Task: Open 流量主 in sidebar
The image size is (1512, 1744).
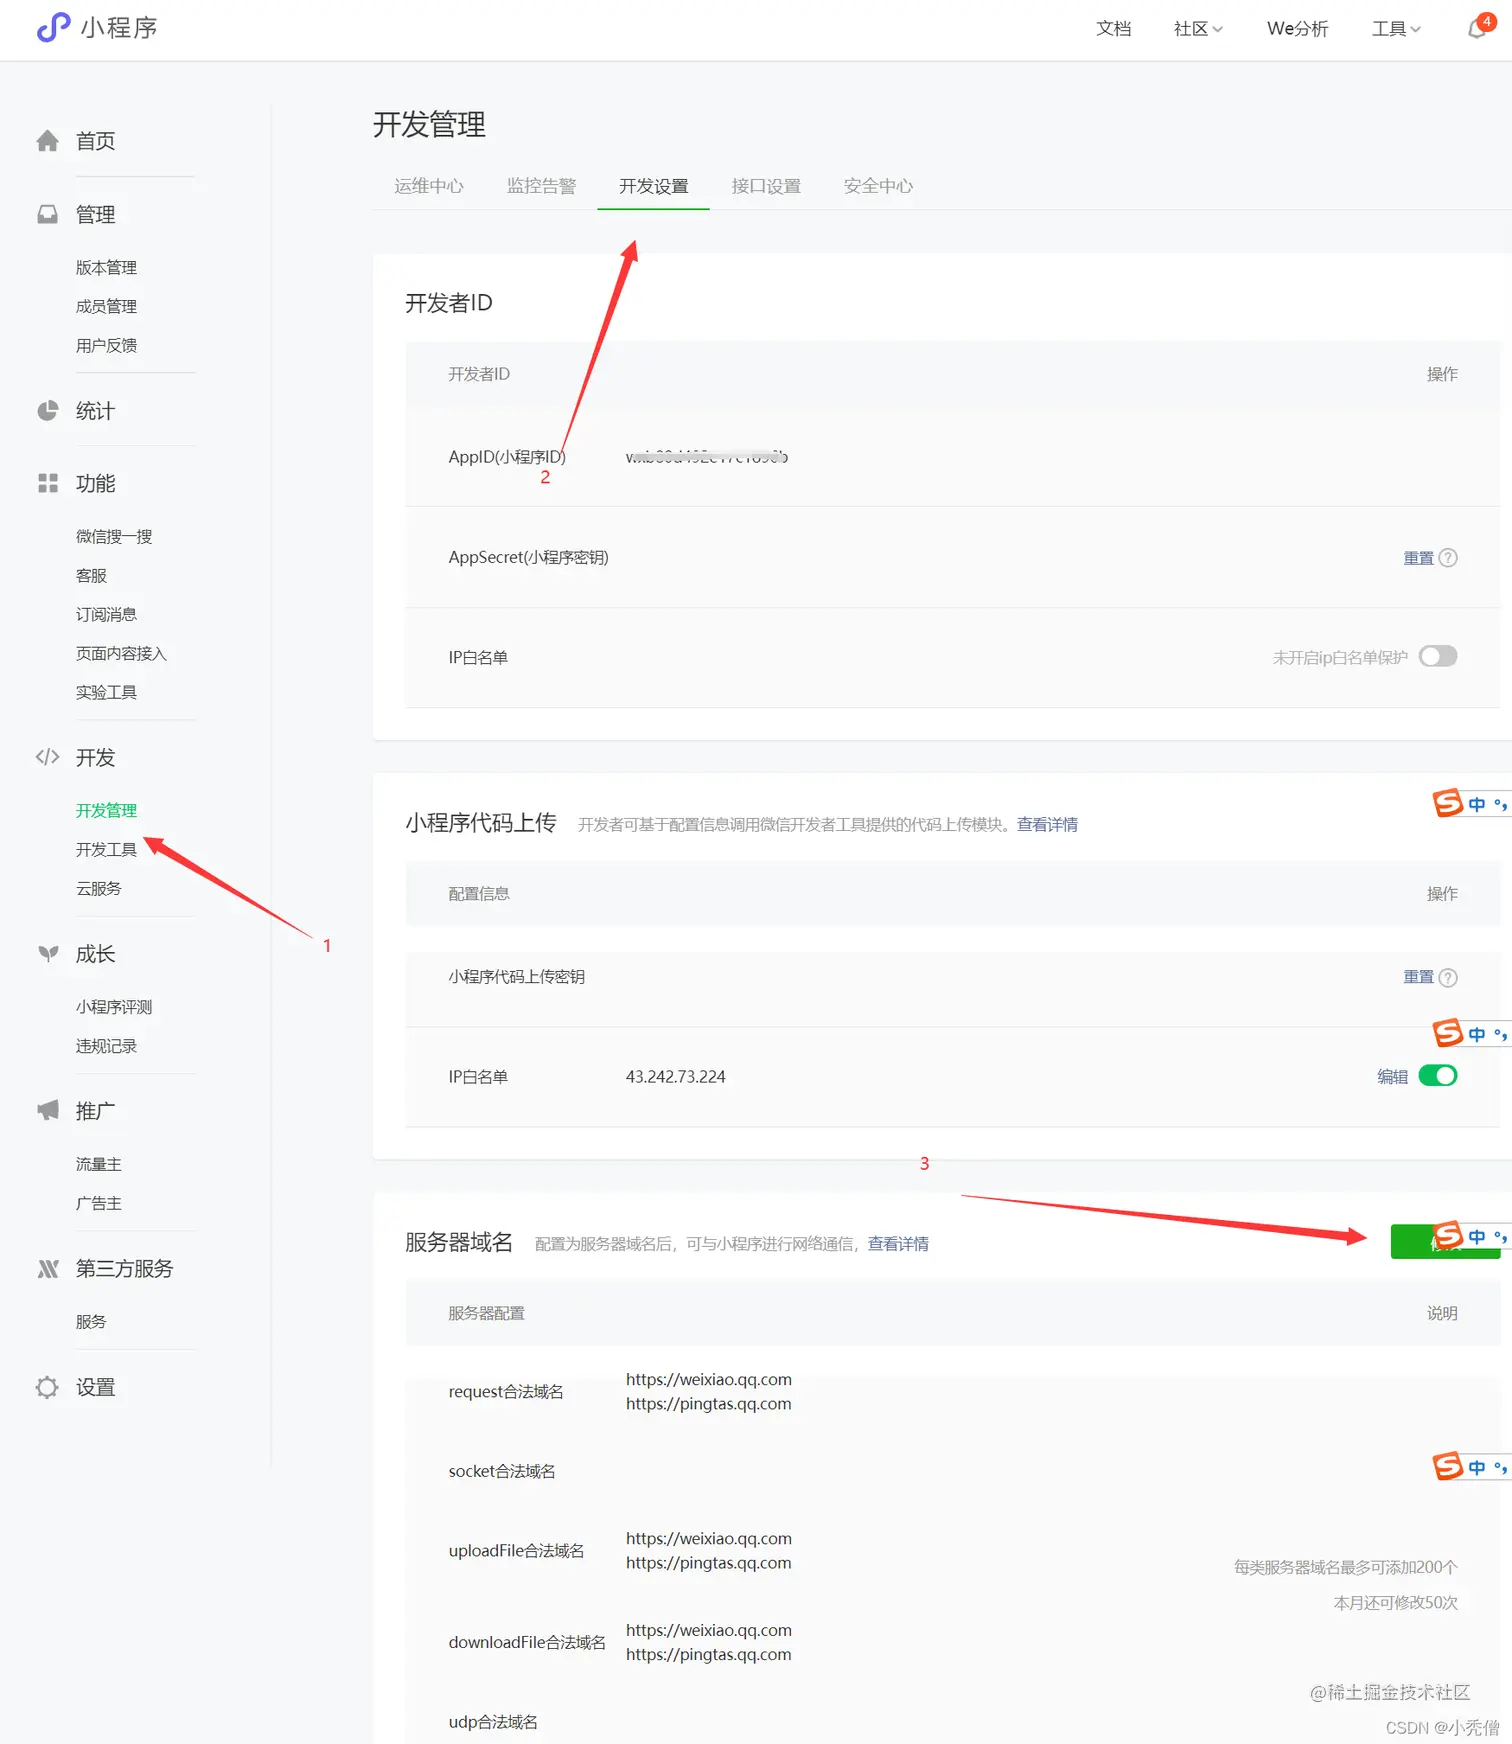Action: 98,1164
